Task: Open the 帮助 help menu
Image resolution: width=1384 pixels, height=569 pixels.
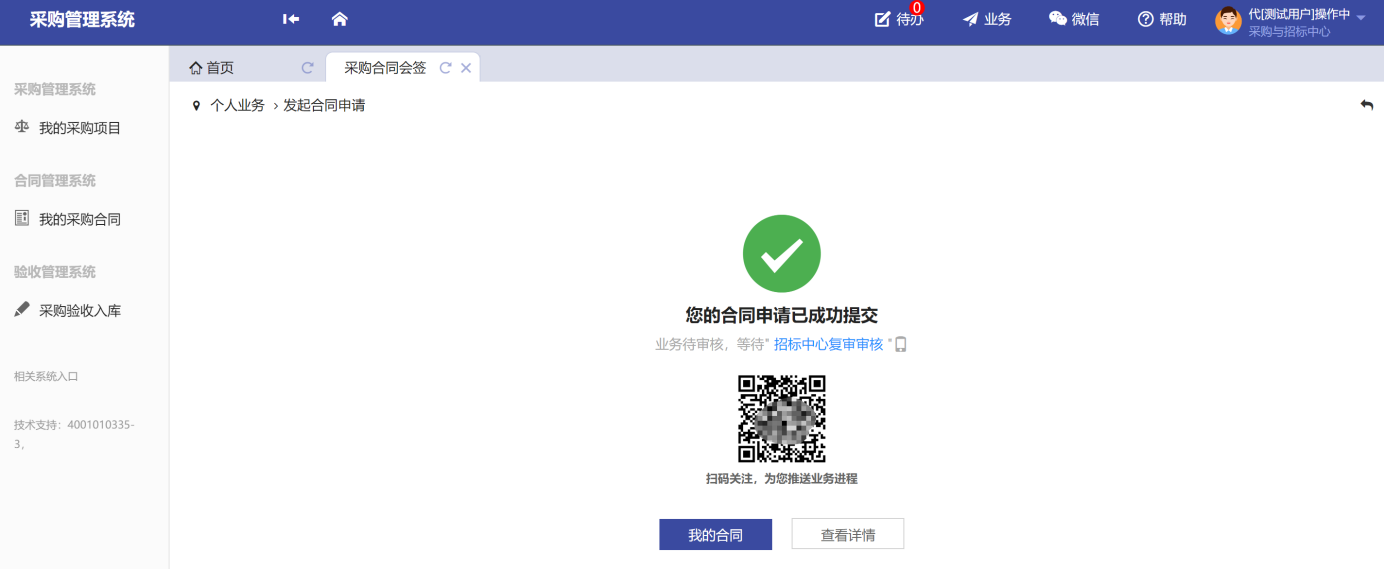Action: click(x=1162, y=19)
